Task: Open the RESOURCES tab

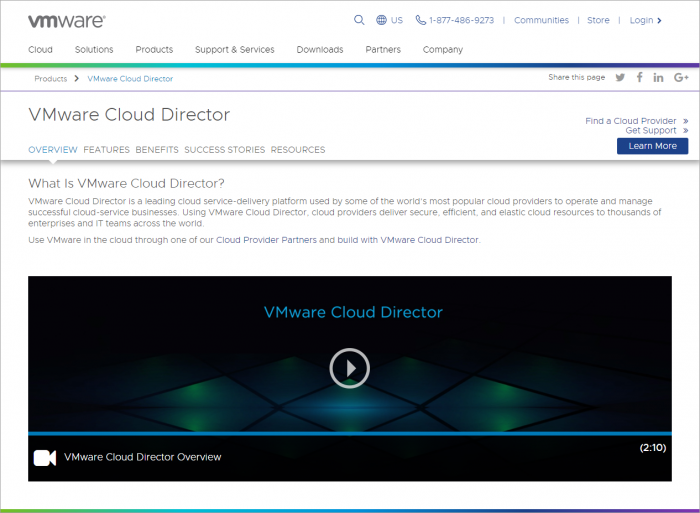Action: click(x=298, y=150)
